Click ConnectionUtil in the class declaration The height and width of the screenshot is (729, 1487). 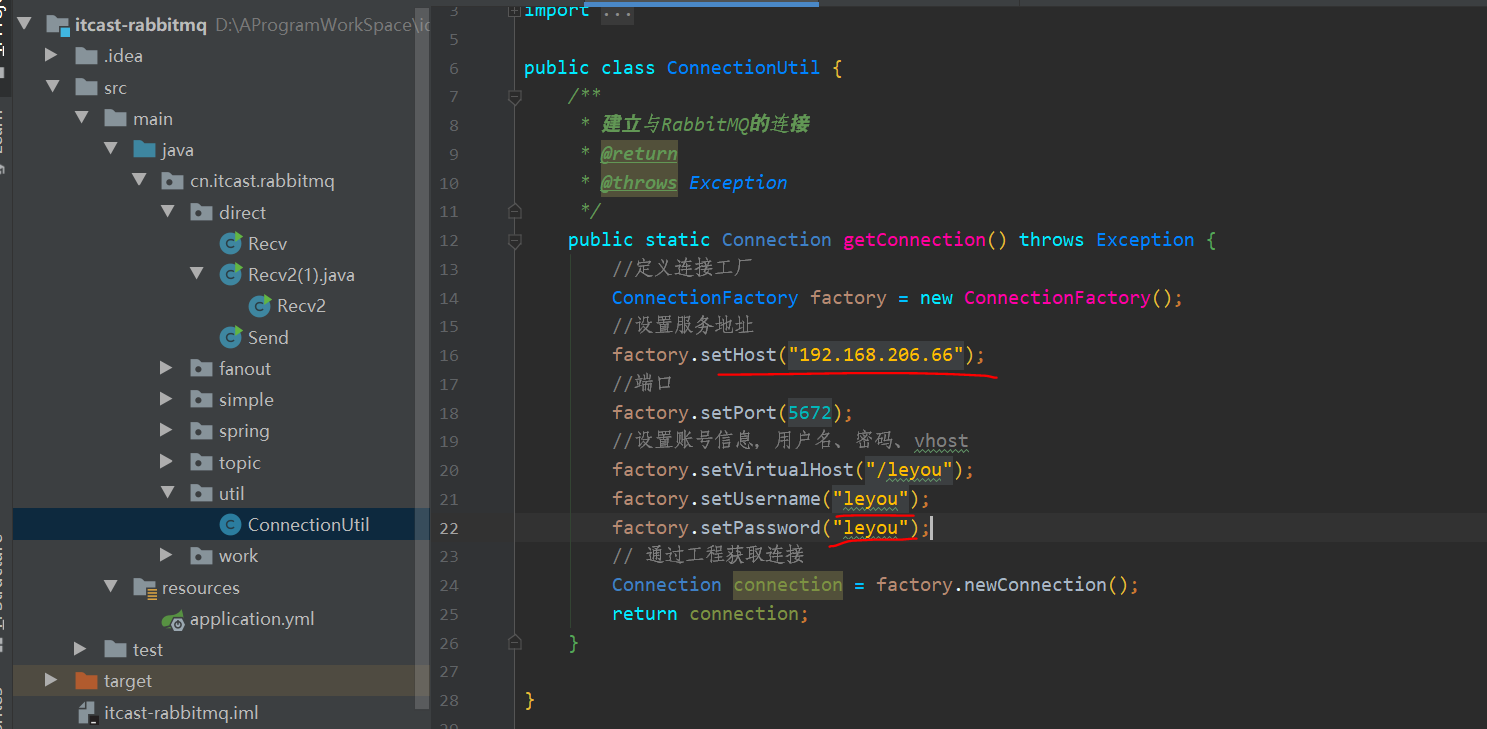tap(743, 68)
